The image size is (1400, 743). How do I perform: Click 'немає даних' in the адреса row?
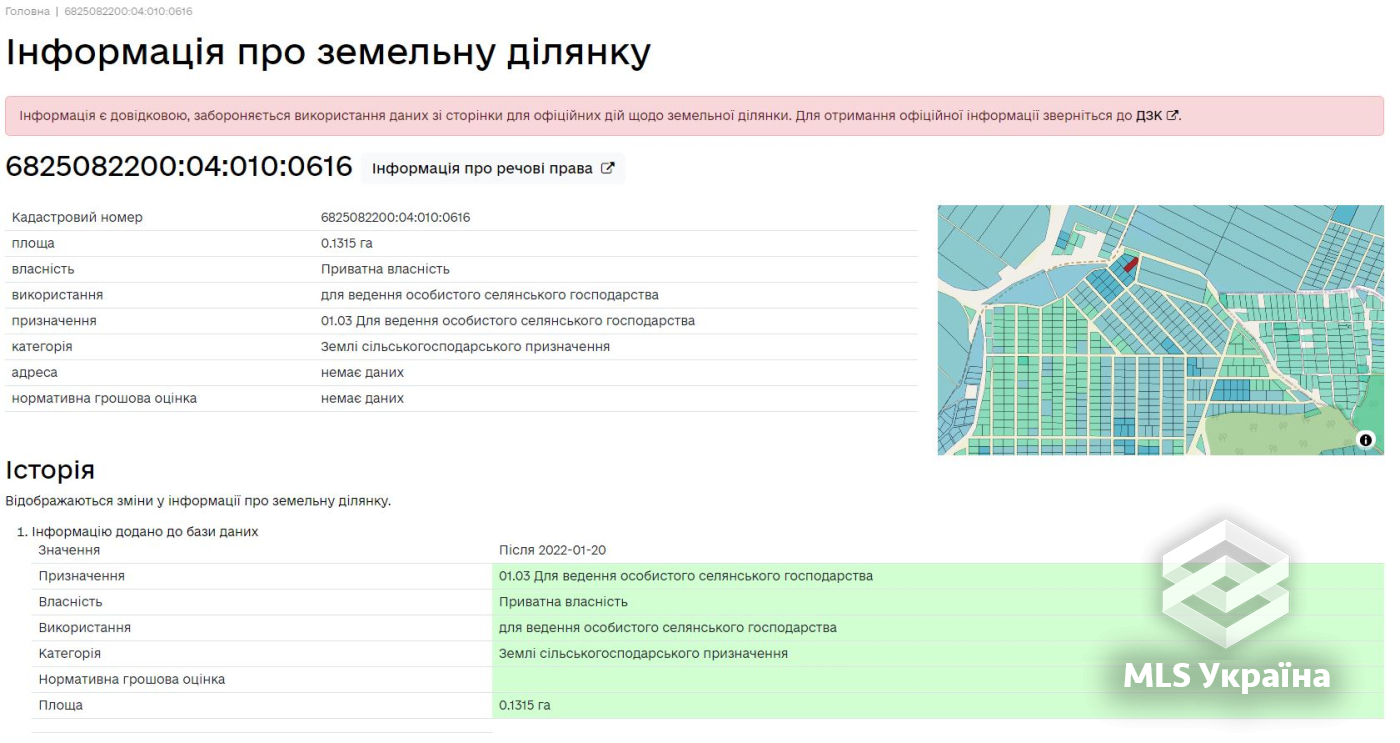point(362,372)
